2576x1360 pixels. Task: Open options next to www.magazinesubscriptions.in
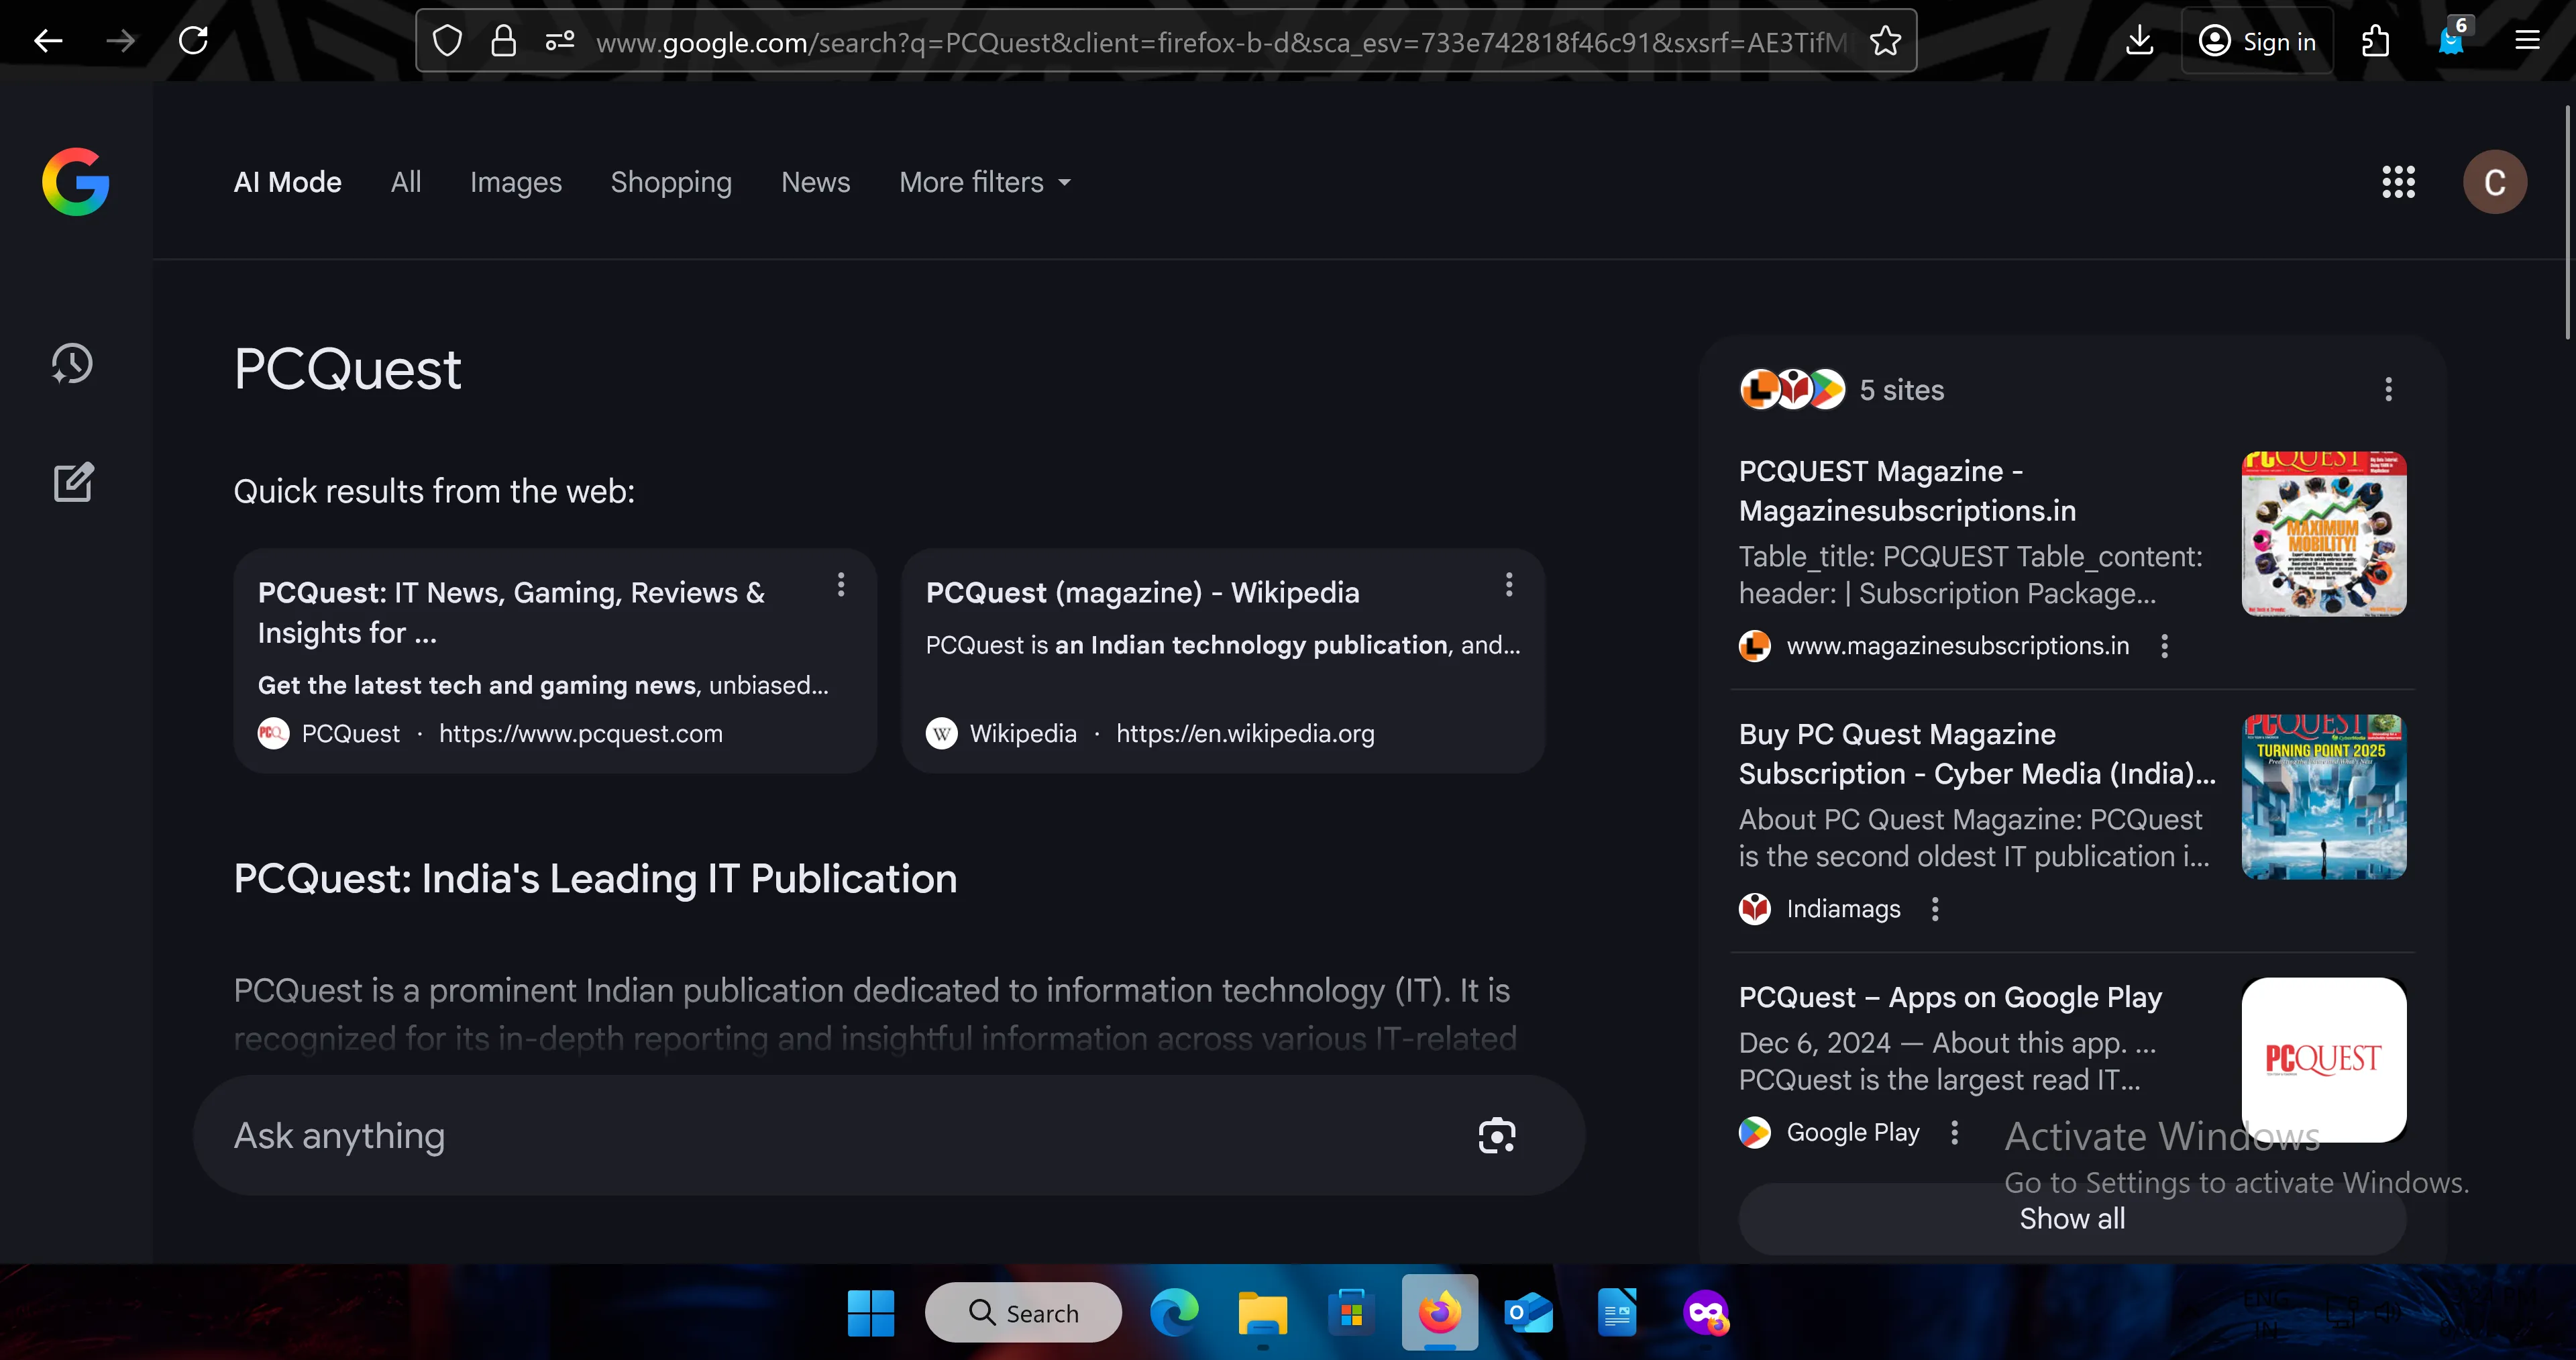coord(2164,646)
